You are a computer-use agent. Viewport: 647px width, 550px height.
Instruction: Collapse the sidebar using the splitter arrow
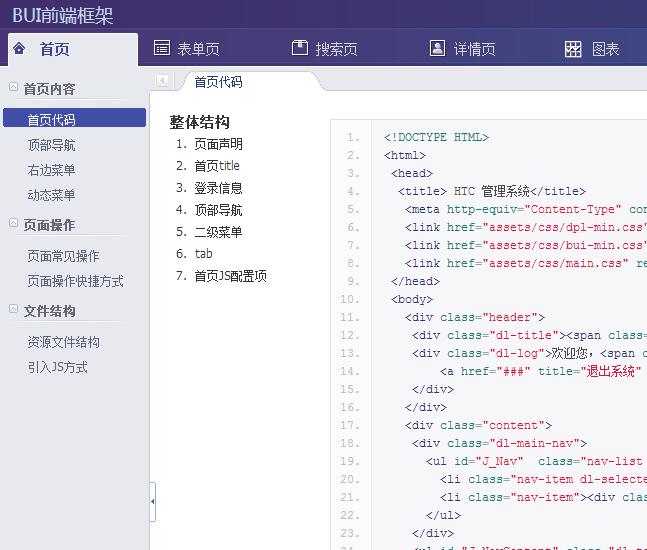152,502
